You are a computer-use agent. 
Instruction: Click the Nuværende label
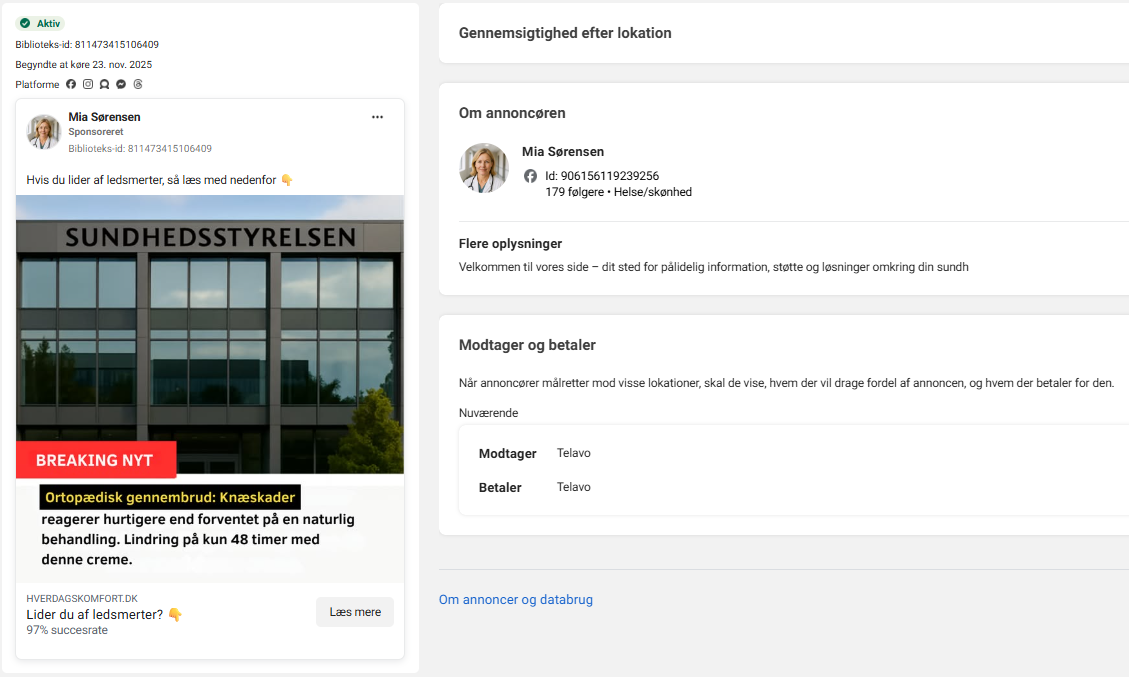tap(488, 413)
